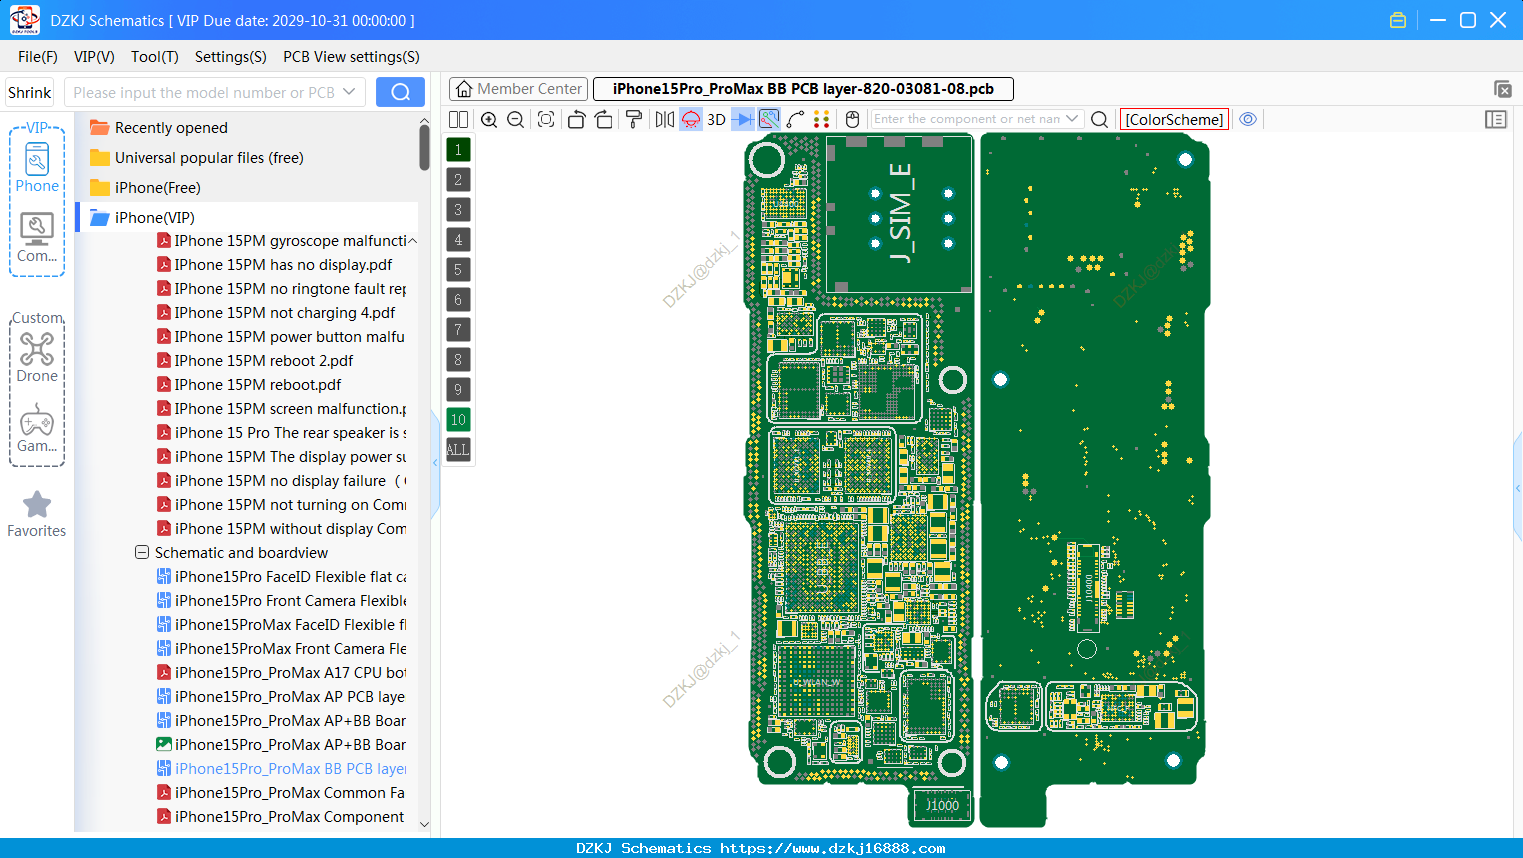1523x858 pixels.
Task: Show PCB layer 5
Action: pos(458,270)
